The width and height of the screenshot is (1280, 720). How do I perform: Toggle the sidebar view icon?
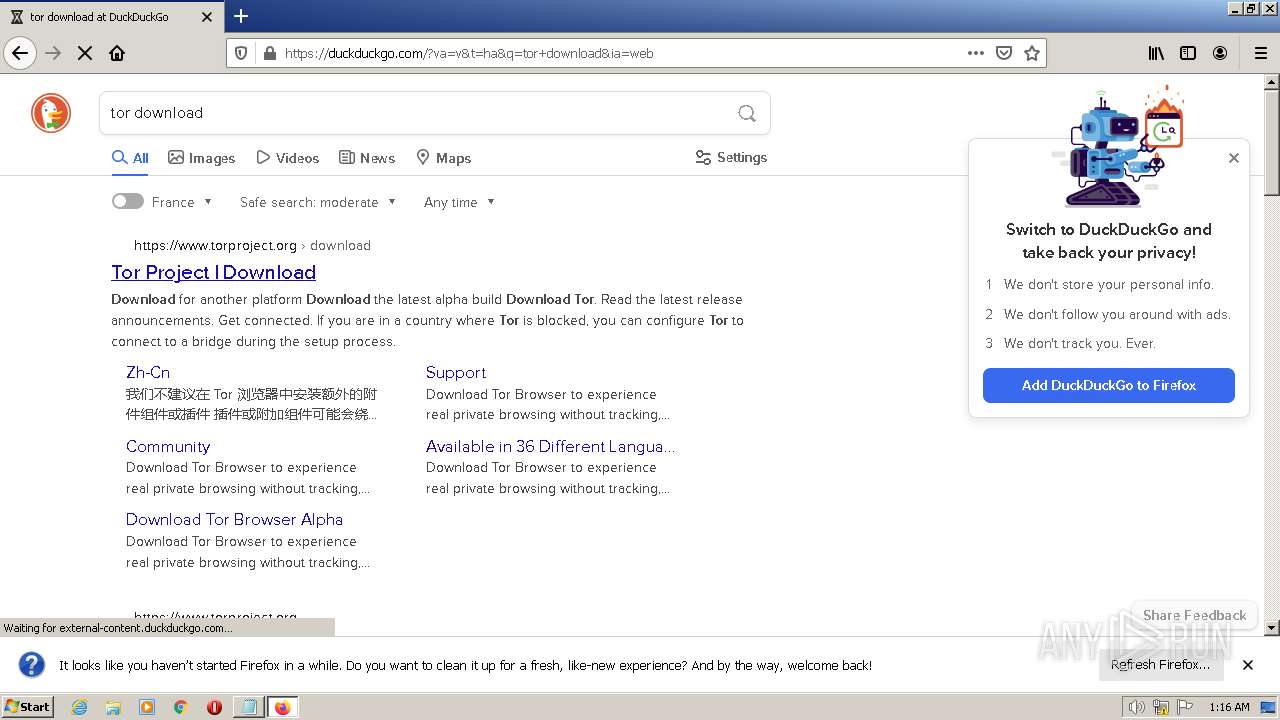1188,53
